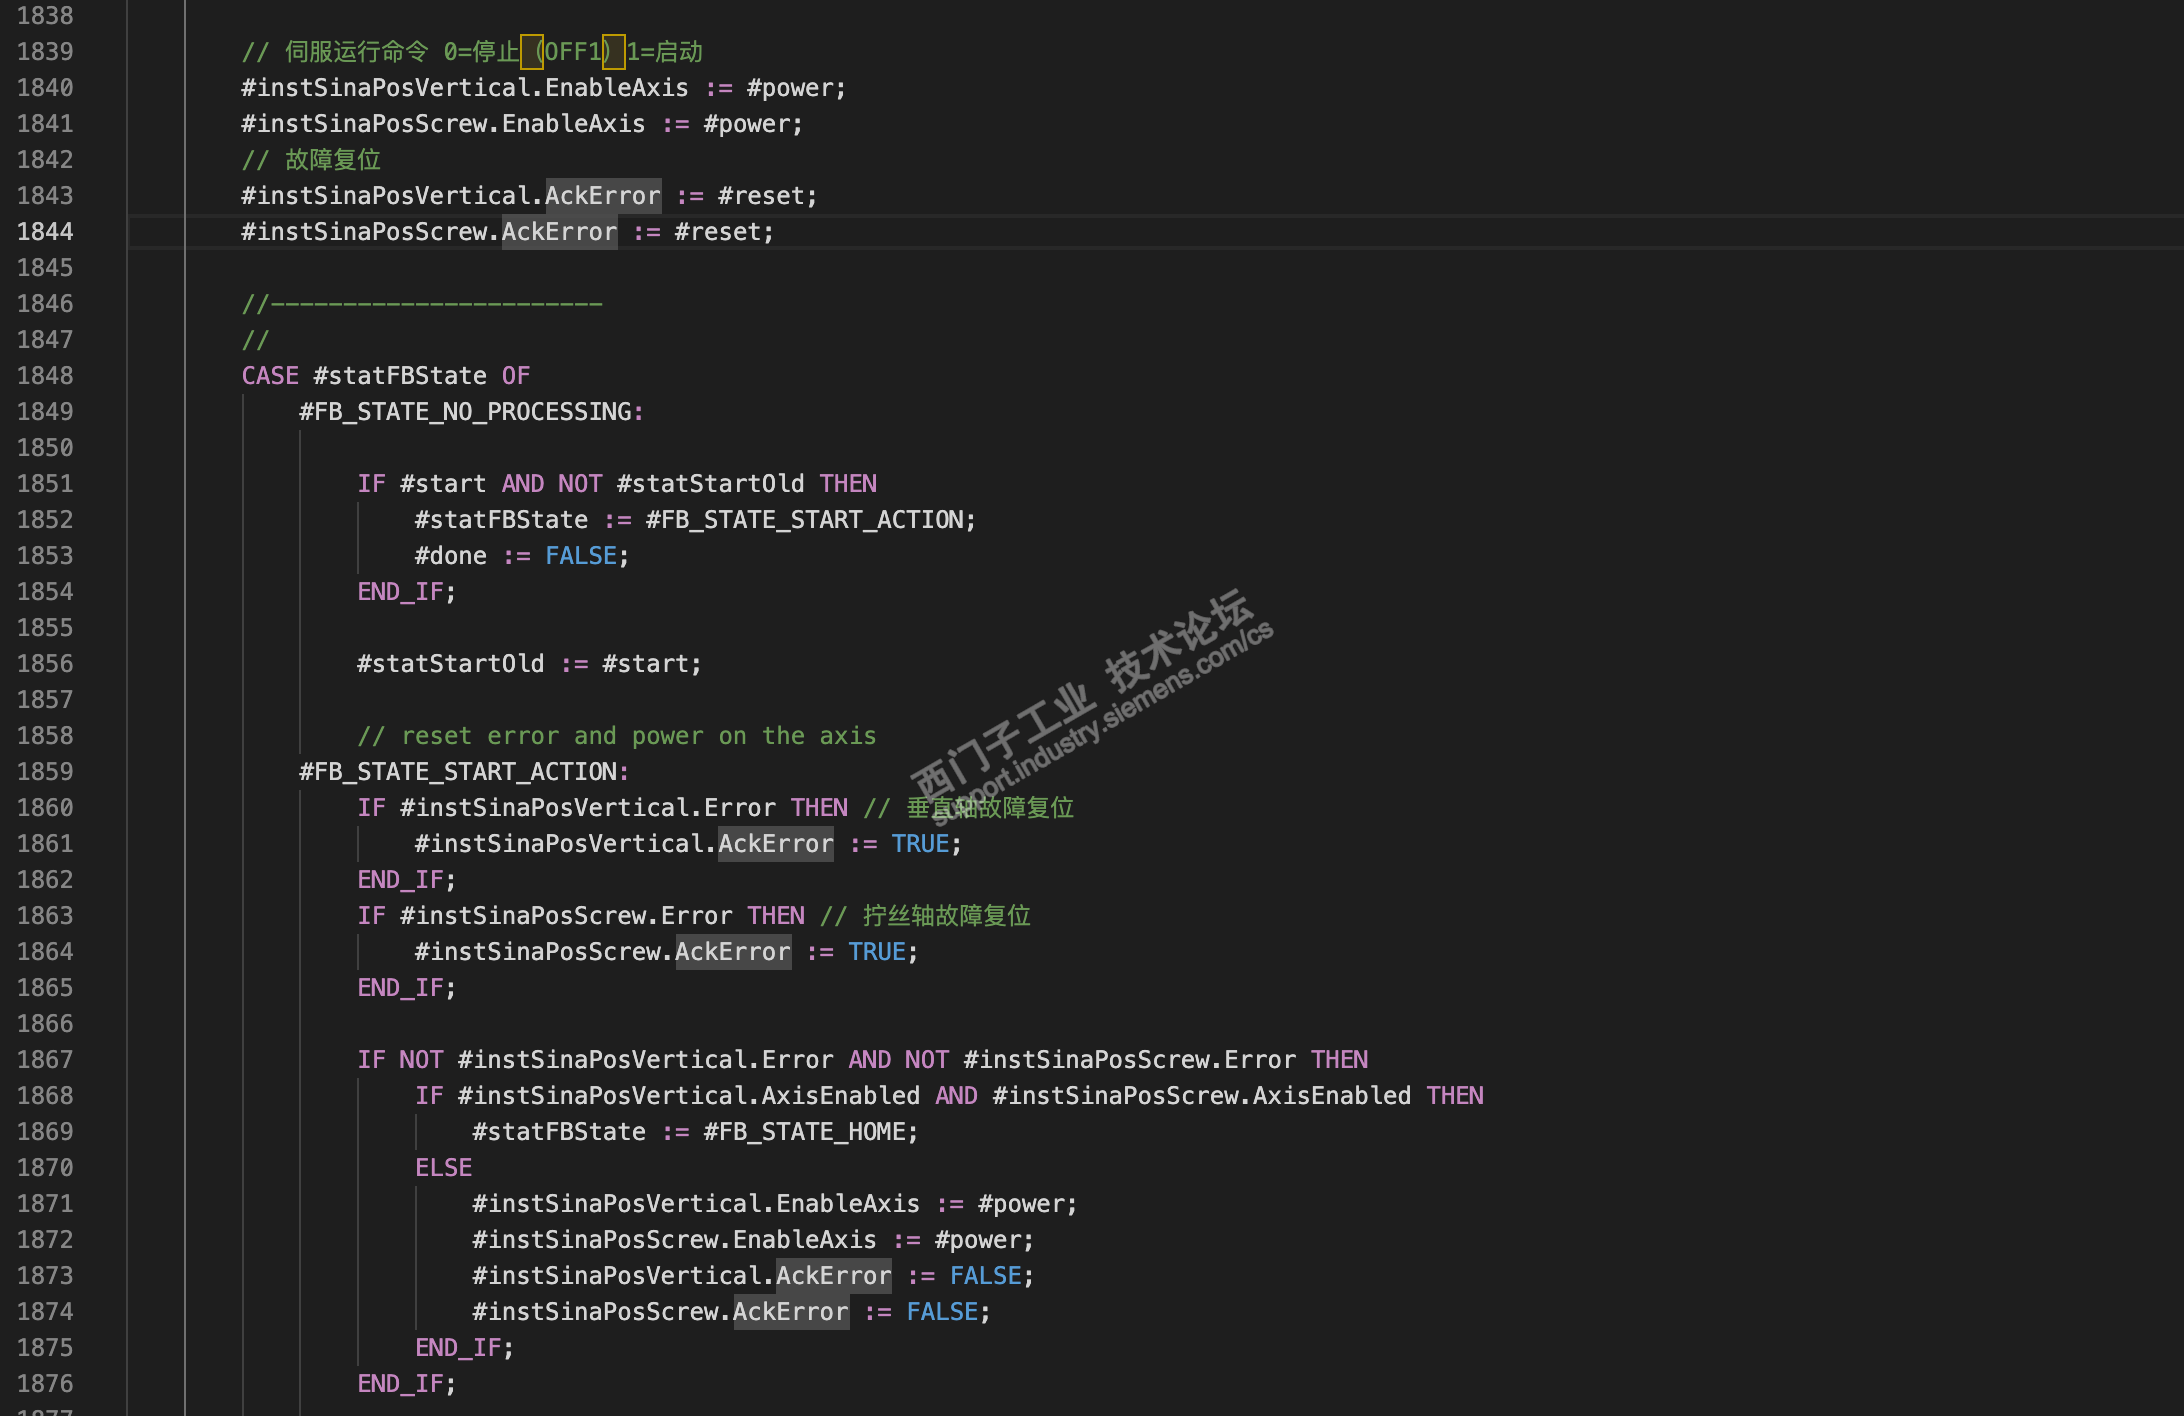Click line number 1844 in the gutter

click(x=45, y=231)
